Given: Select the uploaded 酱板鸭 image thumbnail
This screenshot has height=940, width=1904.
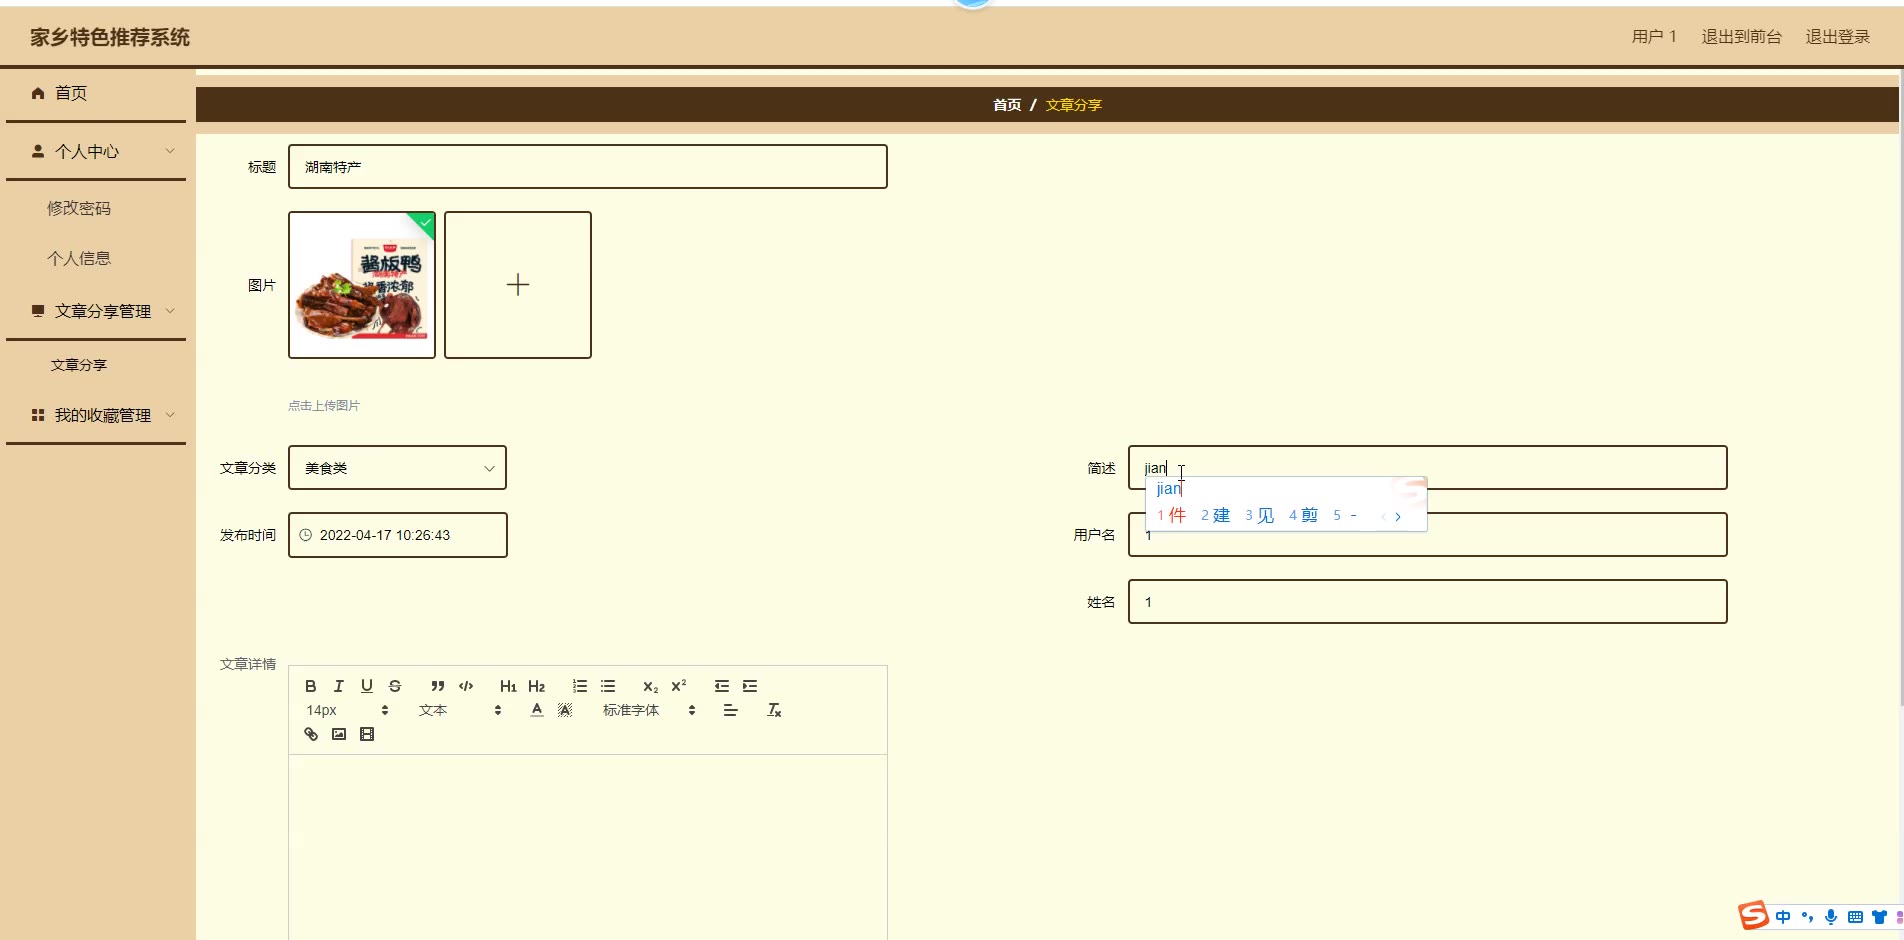Looking at the screenshot, I should coord(362,285).
